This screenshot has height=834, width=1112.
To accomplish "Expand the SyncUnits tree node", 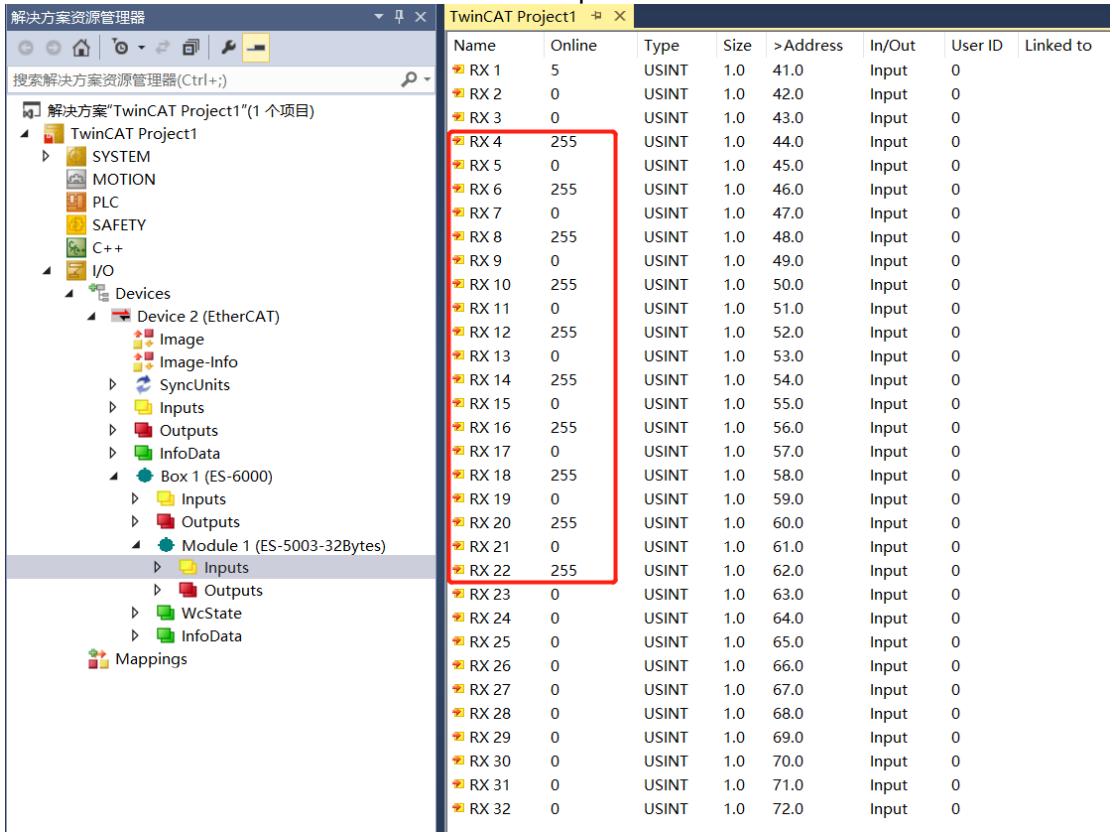I will click(x=113, y=384).
